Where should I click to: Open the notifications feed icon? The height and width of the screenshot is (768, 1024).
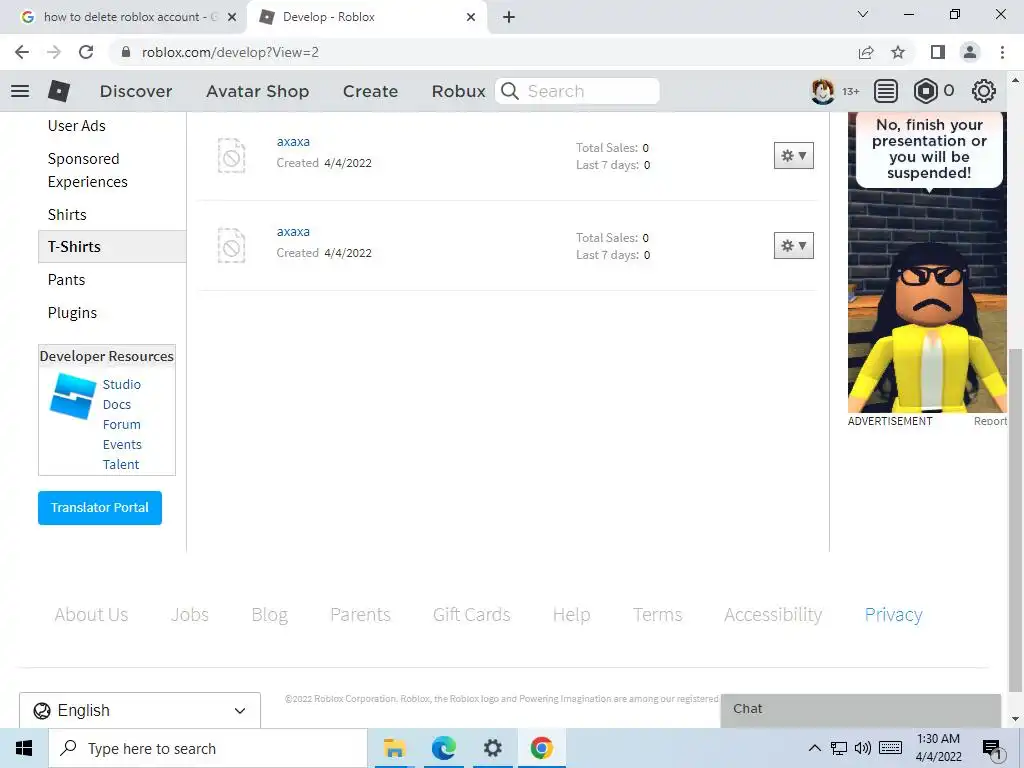886,91
